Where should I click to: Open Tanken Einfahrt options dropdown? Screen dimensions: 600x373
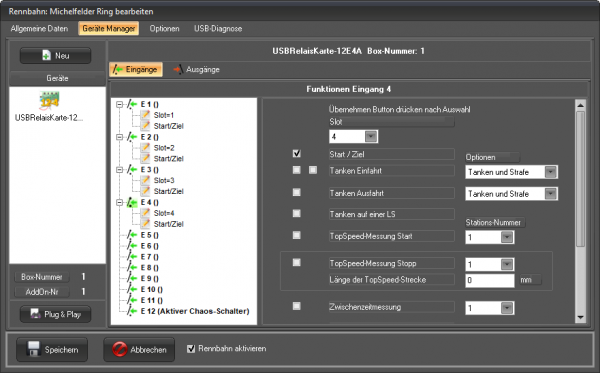551,172
